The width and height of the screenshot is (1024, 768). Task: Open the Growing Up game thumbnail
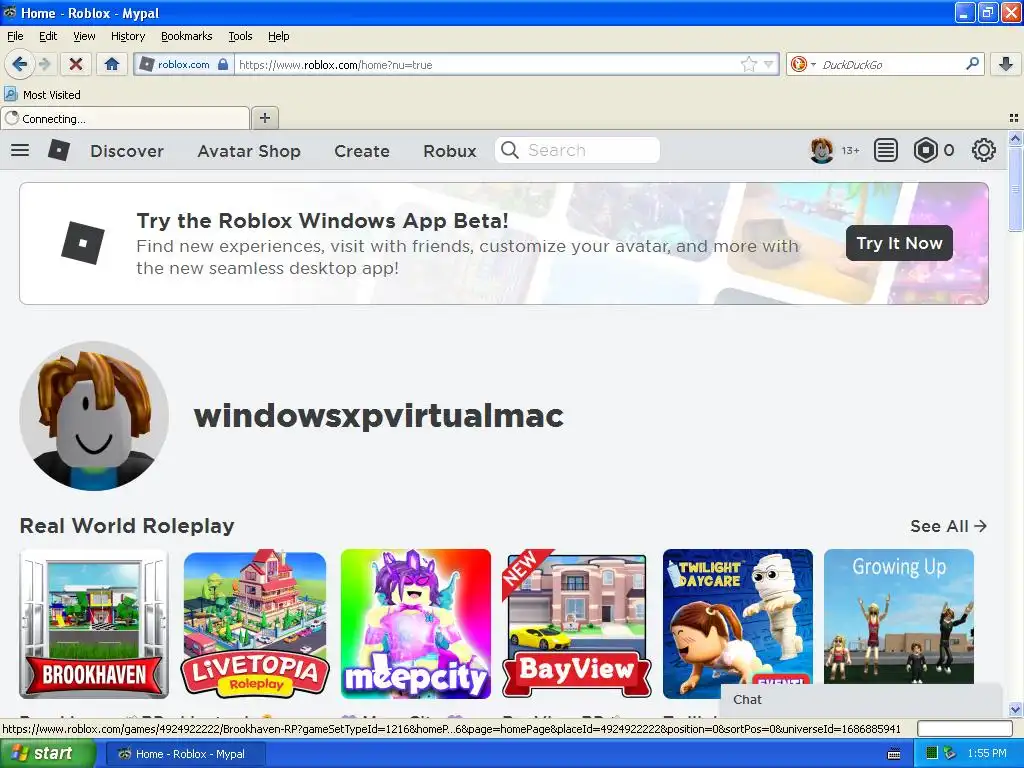click(899, 616)
